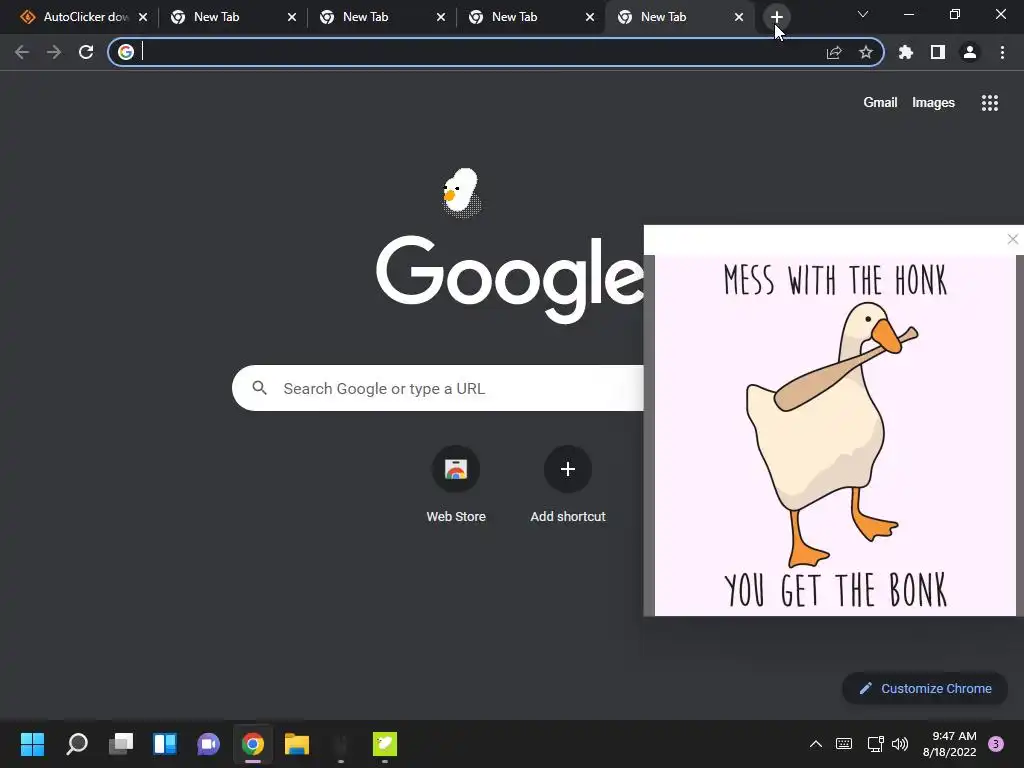1024x768 pixels.
Task: Open File Explorer from the taskbar
Action: [296, 744]
